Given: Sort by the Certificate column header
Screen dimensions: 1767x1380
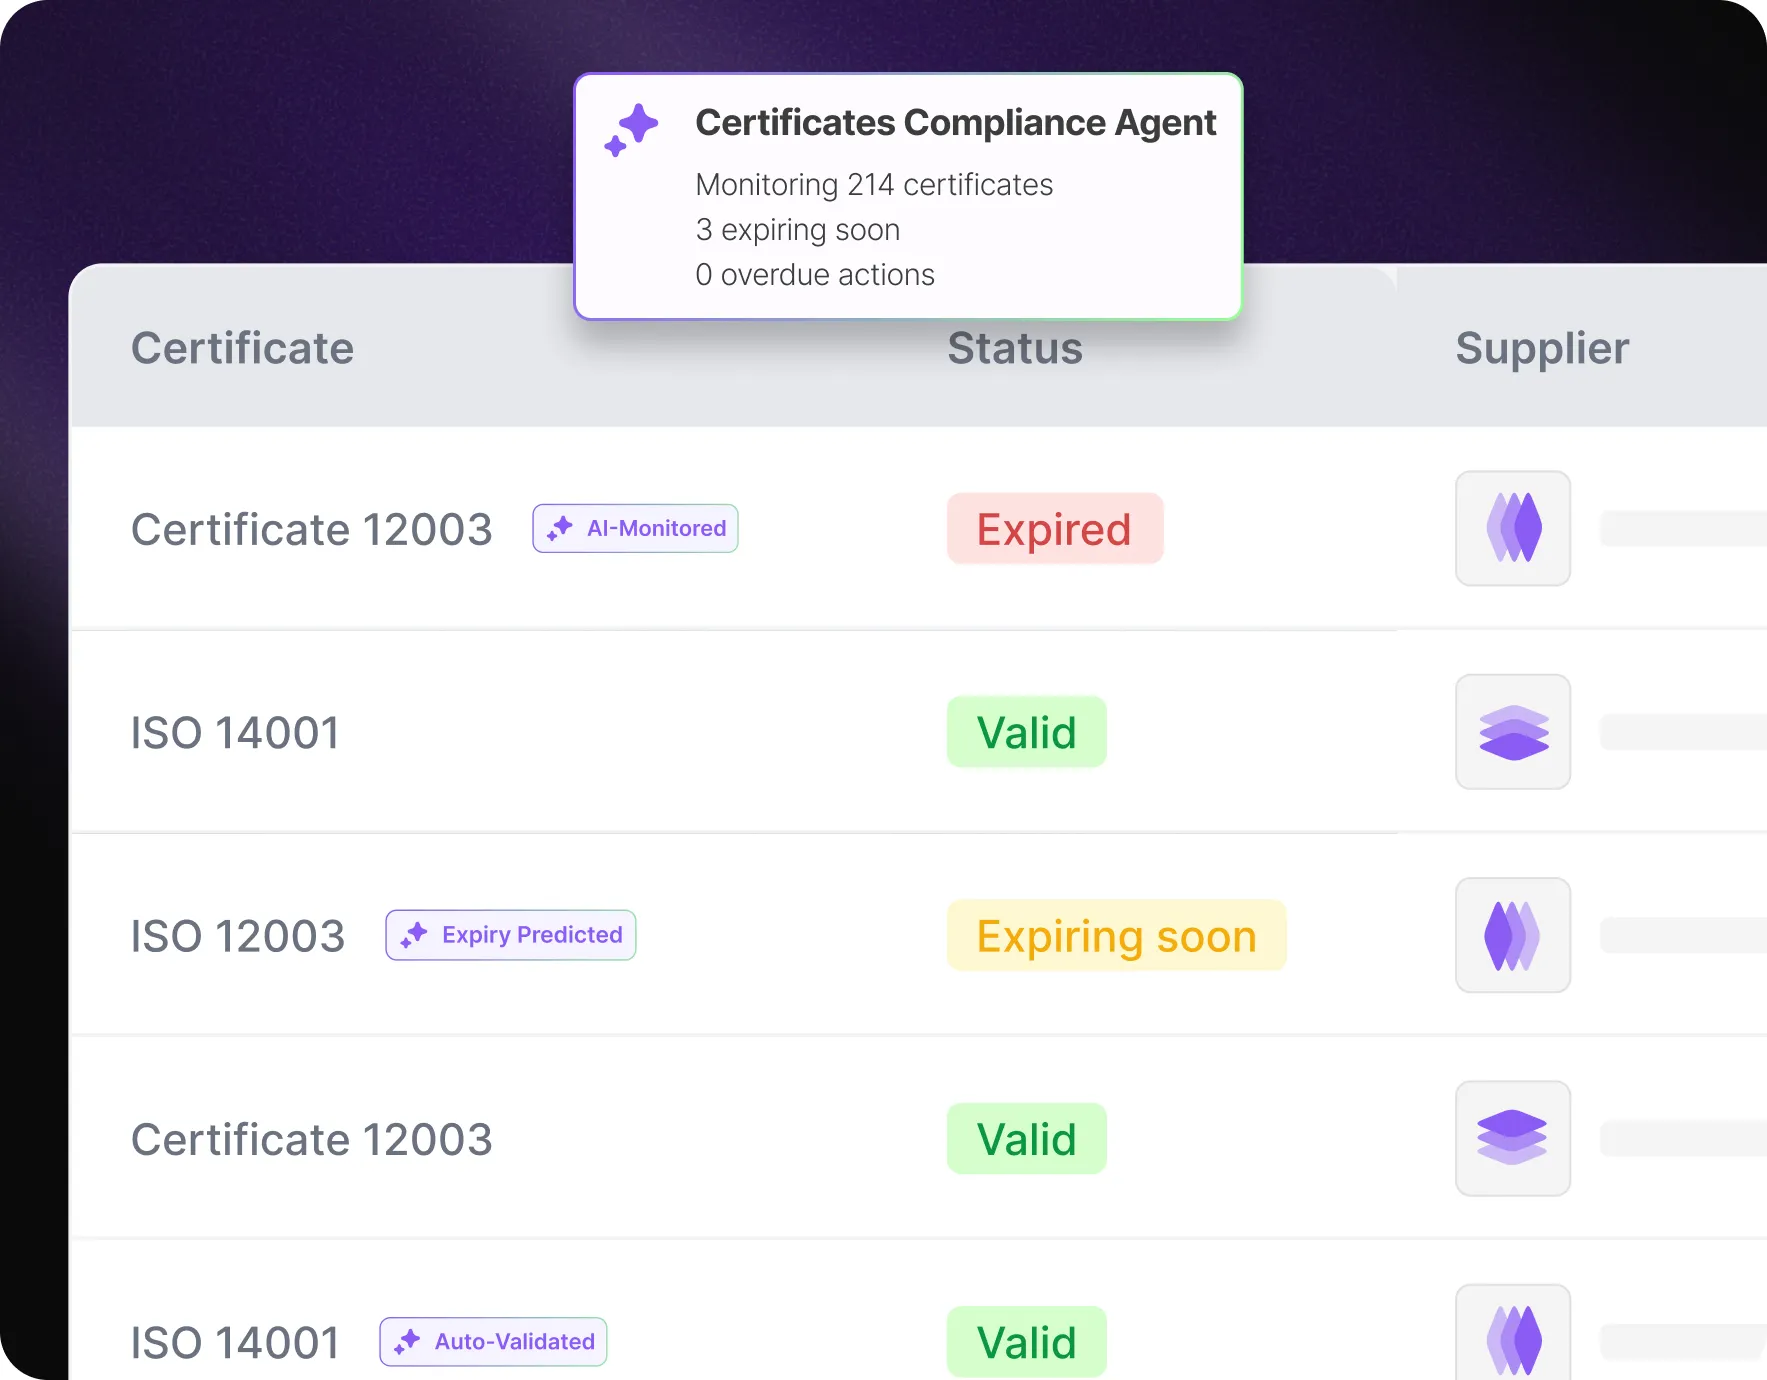Looking at the screenshot, I should click(243, 348).
